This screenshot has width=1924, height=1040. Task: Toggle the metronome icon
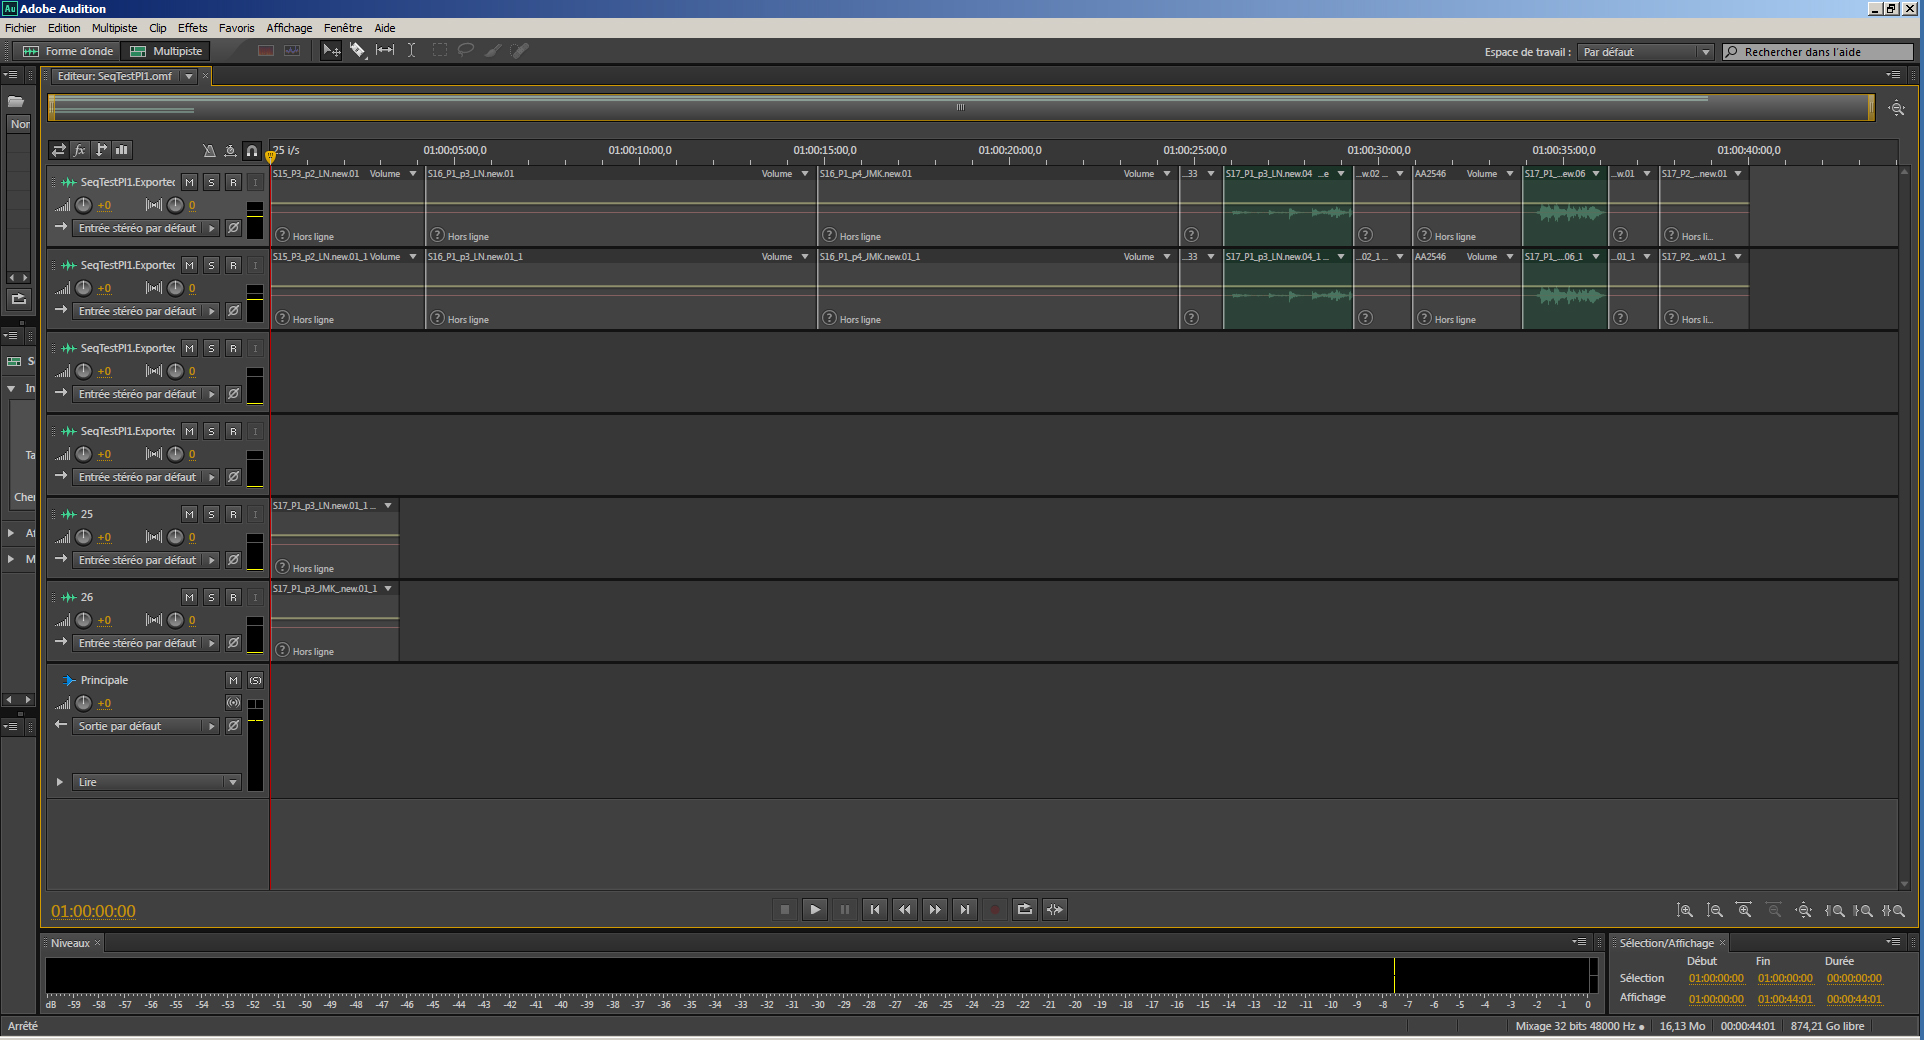(x=209, y=151)
